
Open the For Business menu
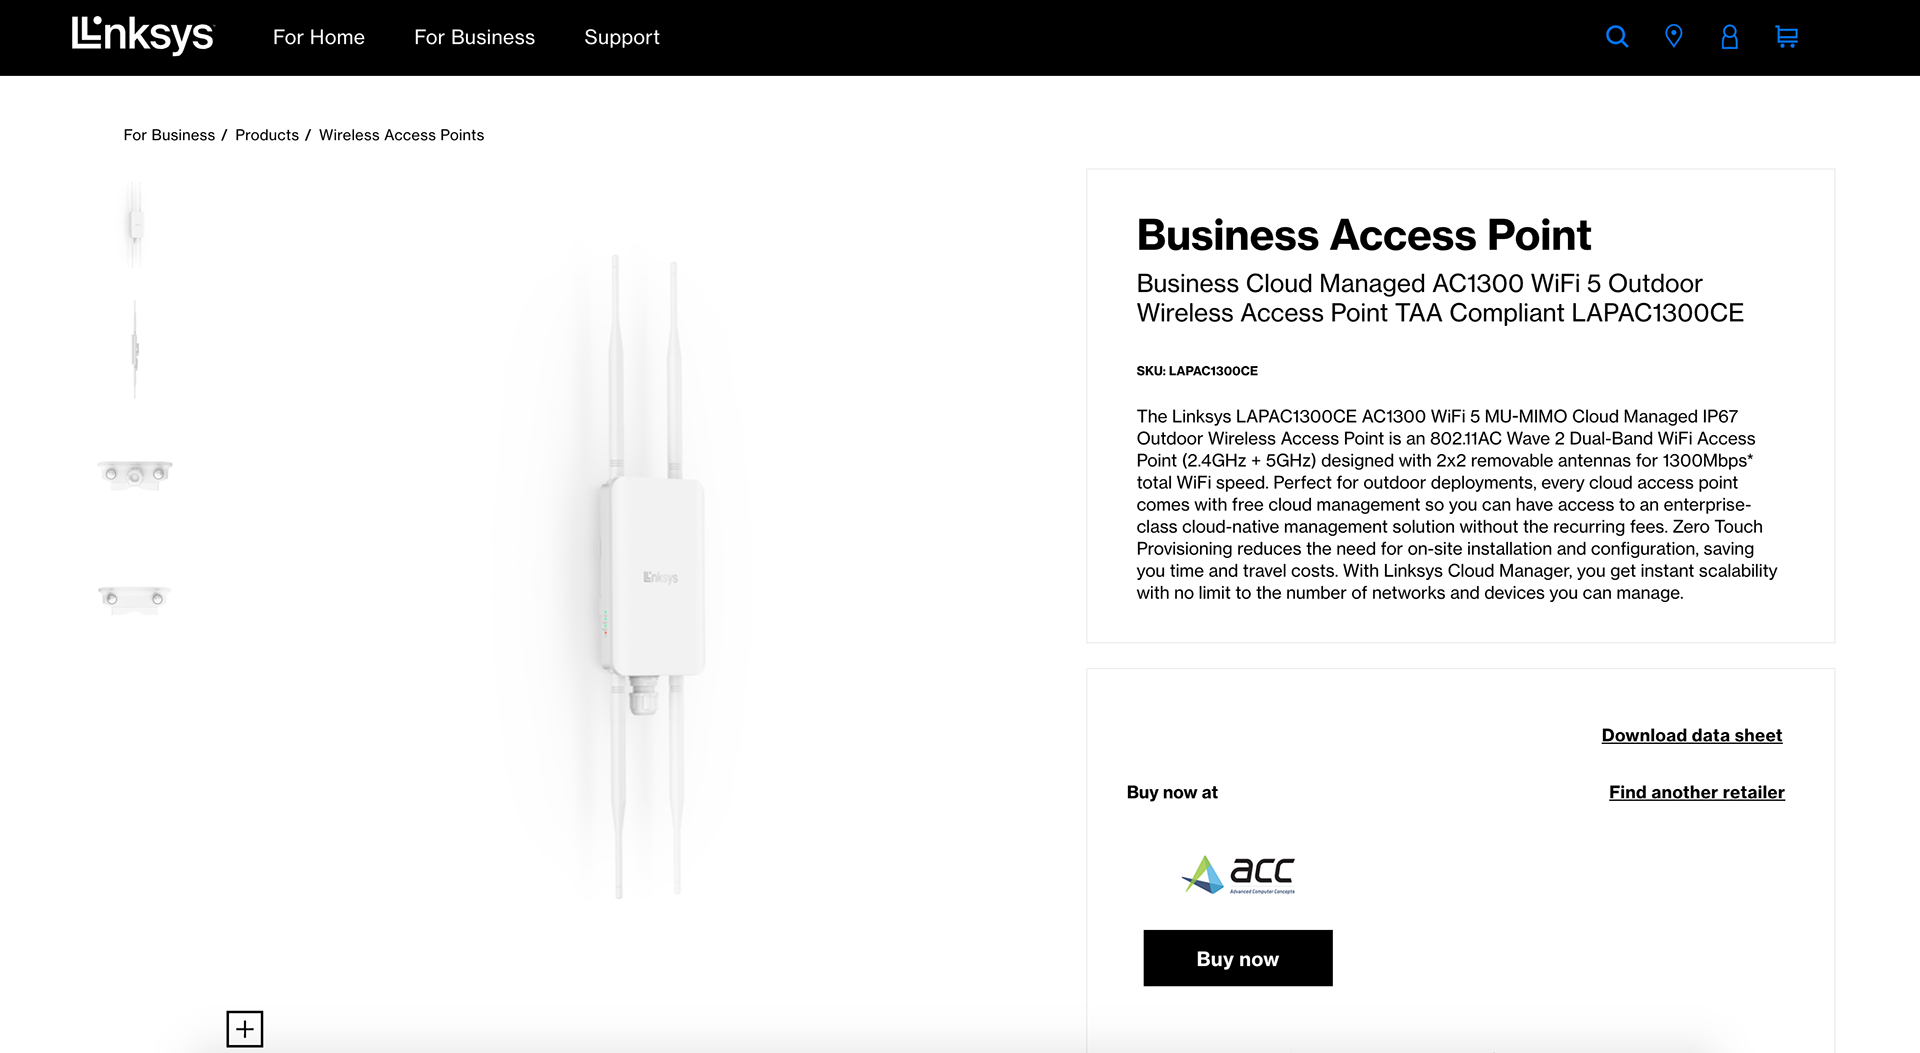tap(474, 37)
